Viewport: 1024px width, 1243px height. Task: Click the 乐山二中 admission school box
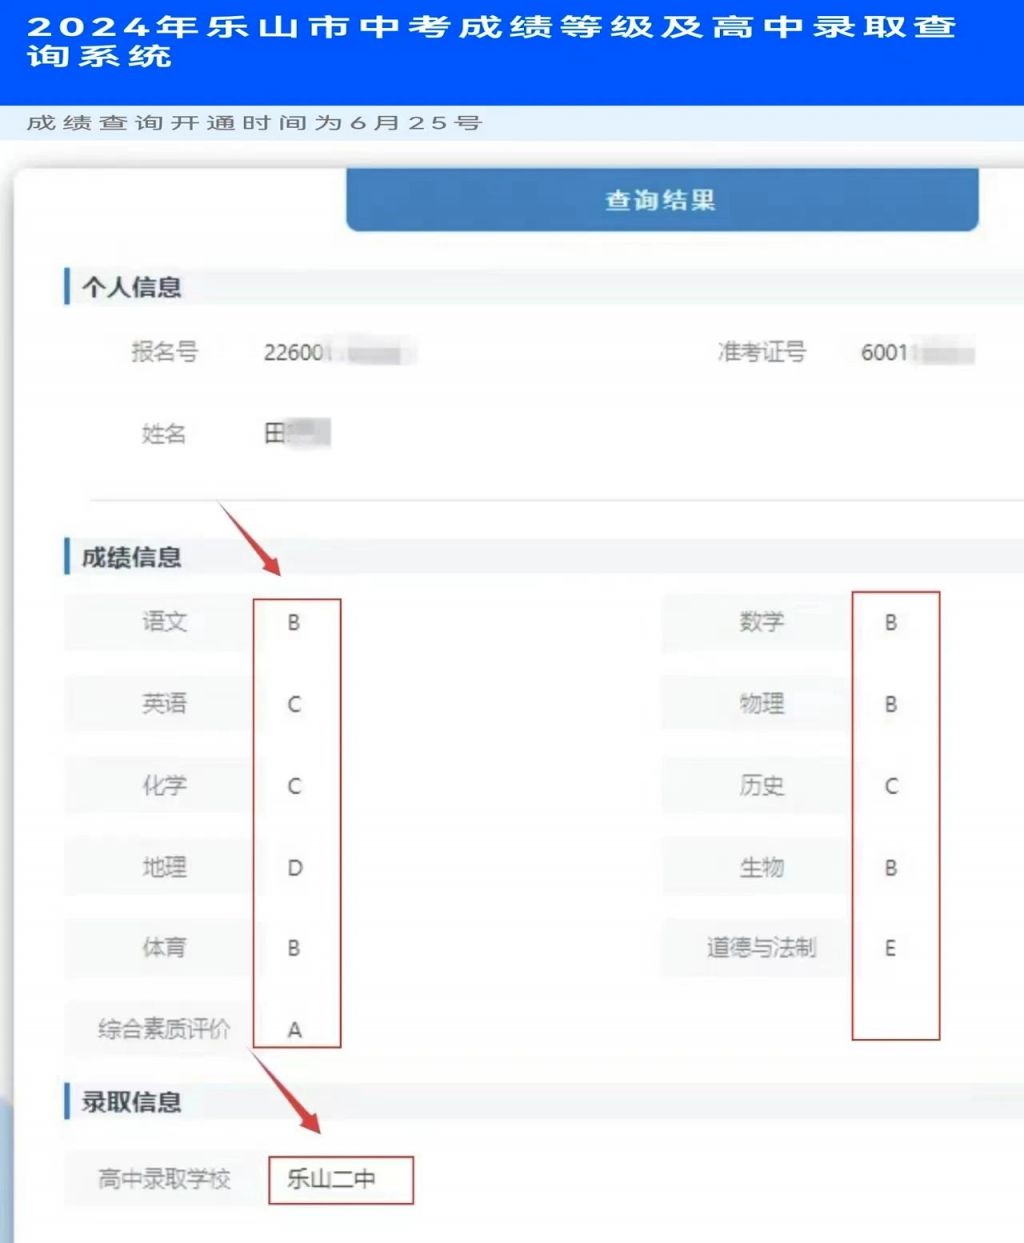(341, 1180)
